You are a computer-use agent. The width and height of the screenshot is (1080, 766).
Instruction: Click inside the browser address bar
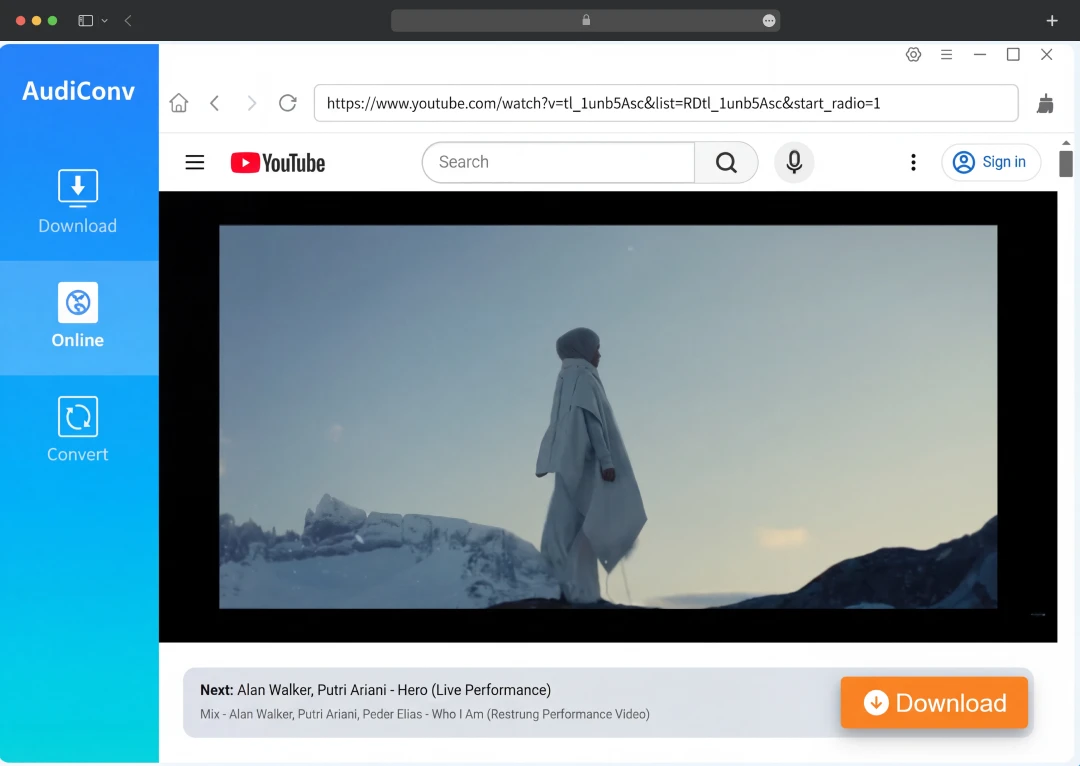click(x=666, y=102)
